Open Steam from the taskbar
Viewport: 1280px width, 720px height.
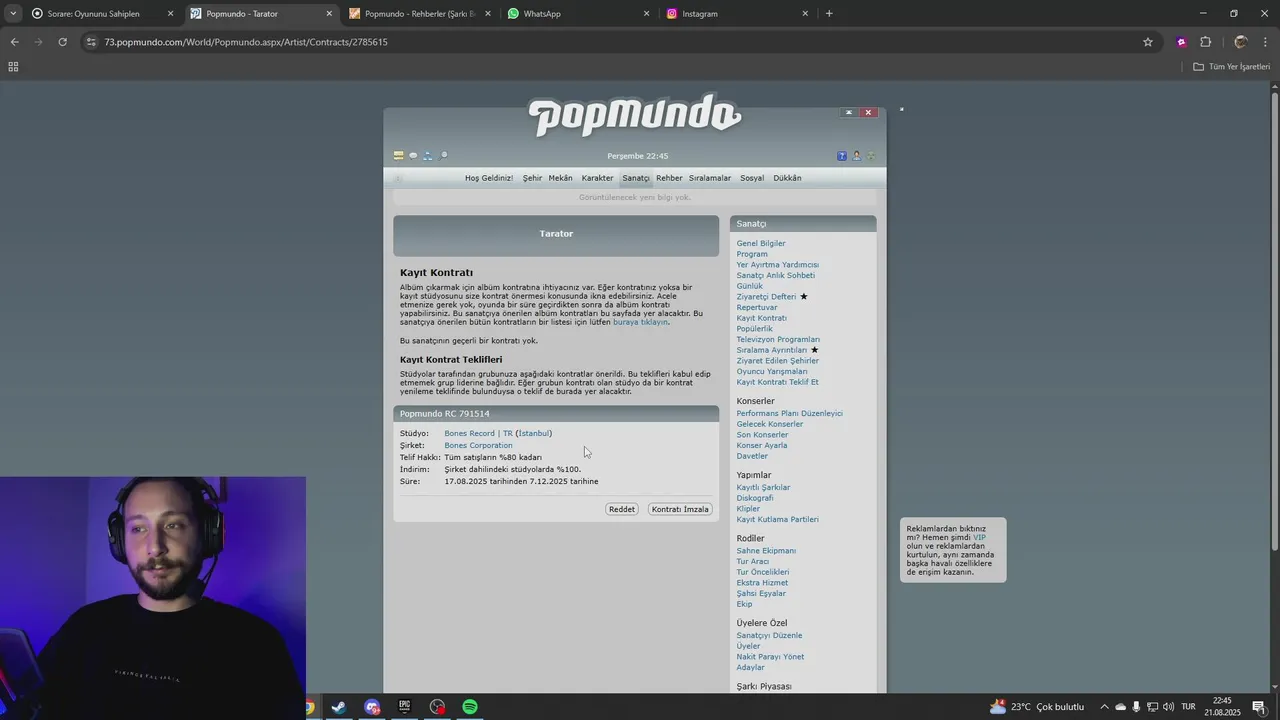click(339, 707)
